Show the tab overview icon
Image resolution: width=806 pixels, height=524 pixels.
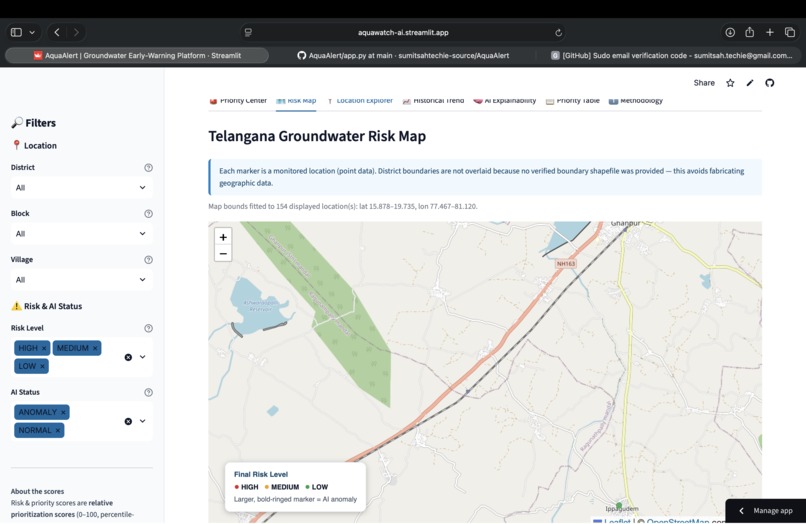click(x=790, y=32)
